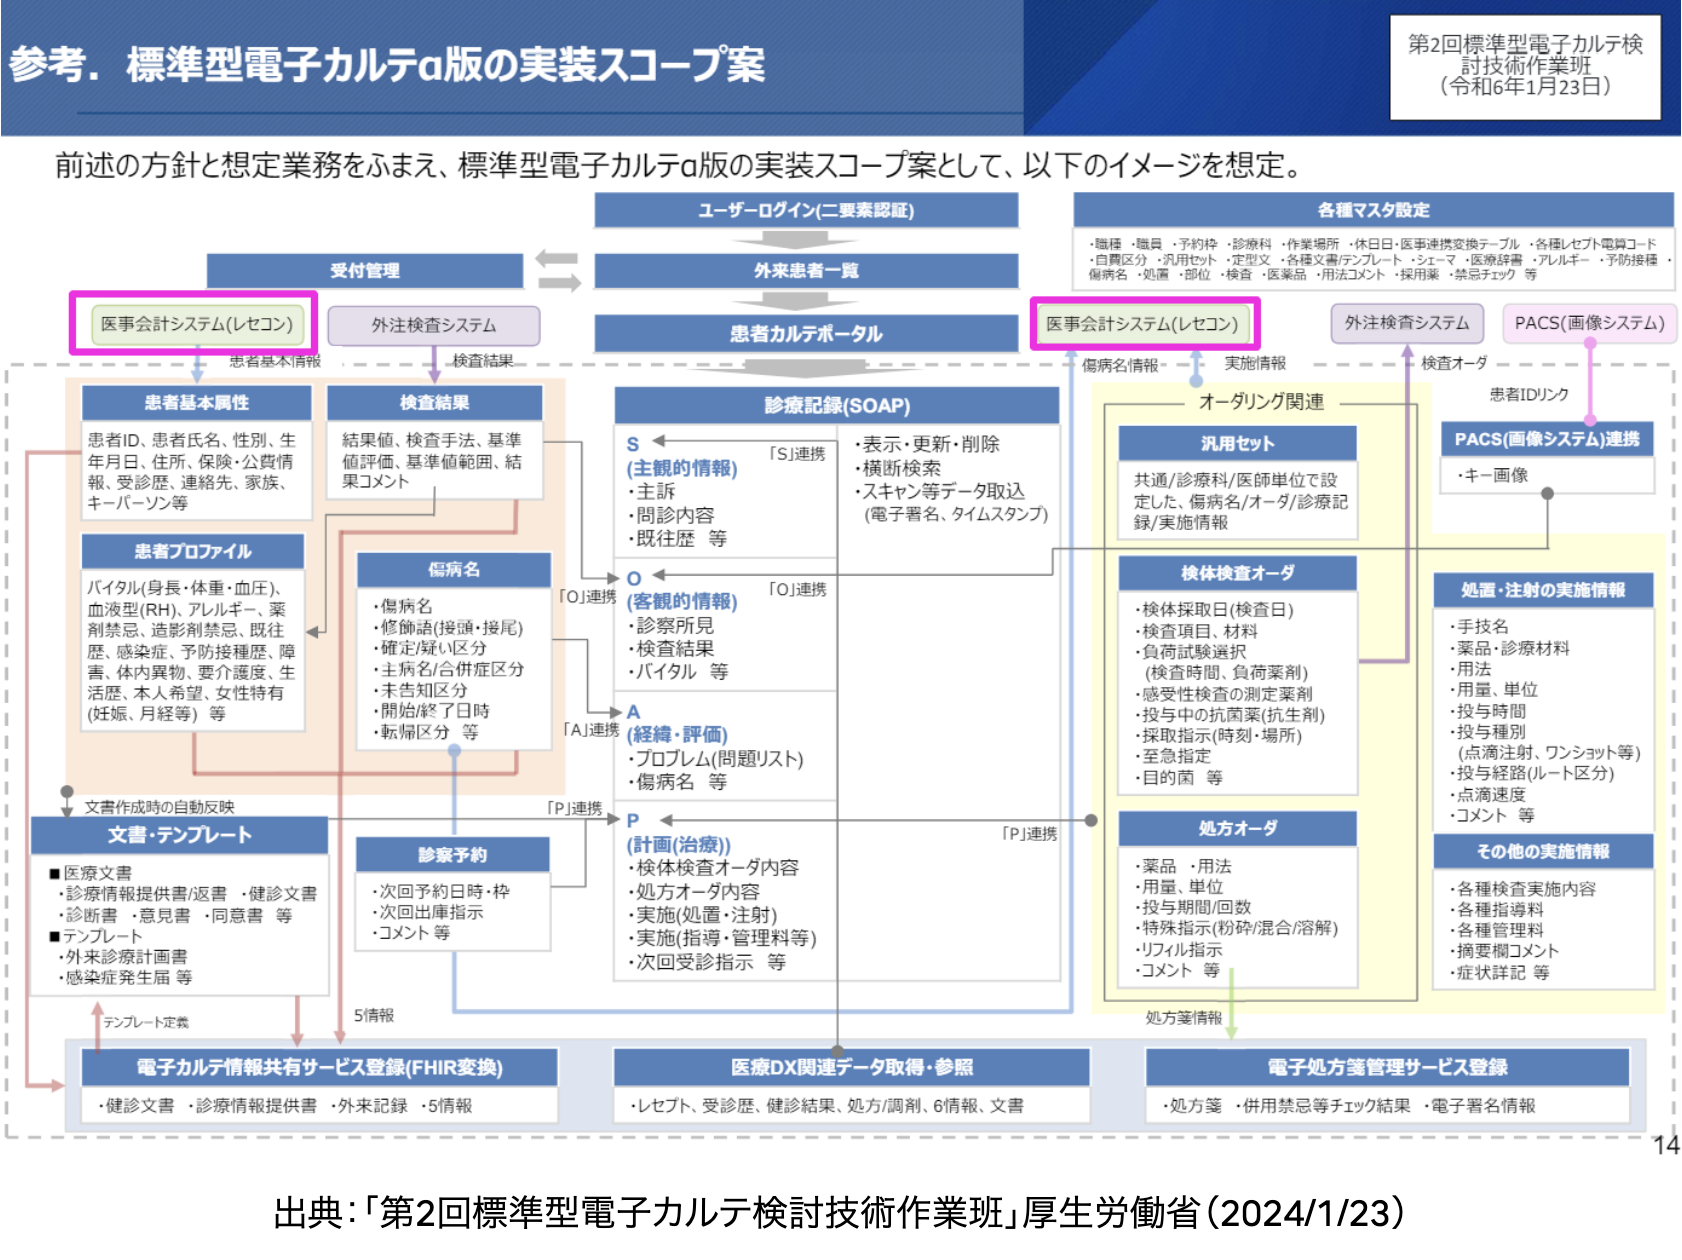Image resolution: width=1682 pixels, height=1260 pixels.
Task: Click the two-way arrows beside 受付管理
Action: coord(558,271)
